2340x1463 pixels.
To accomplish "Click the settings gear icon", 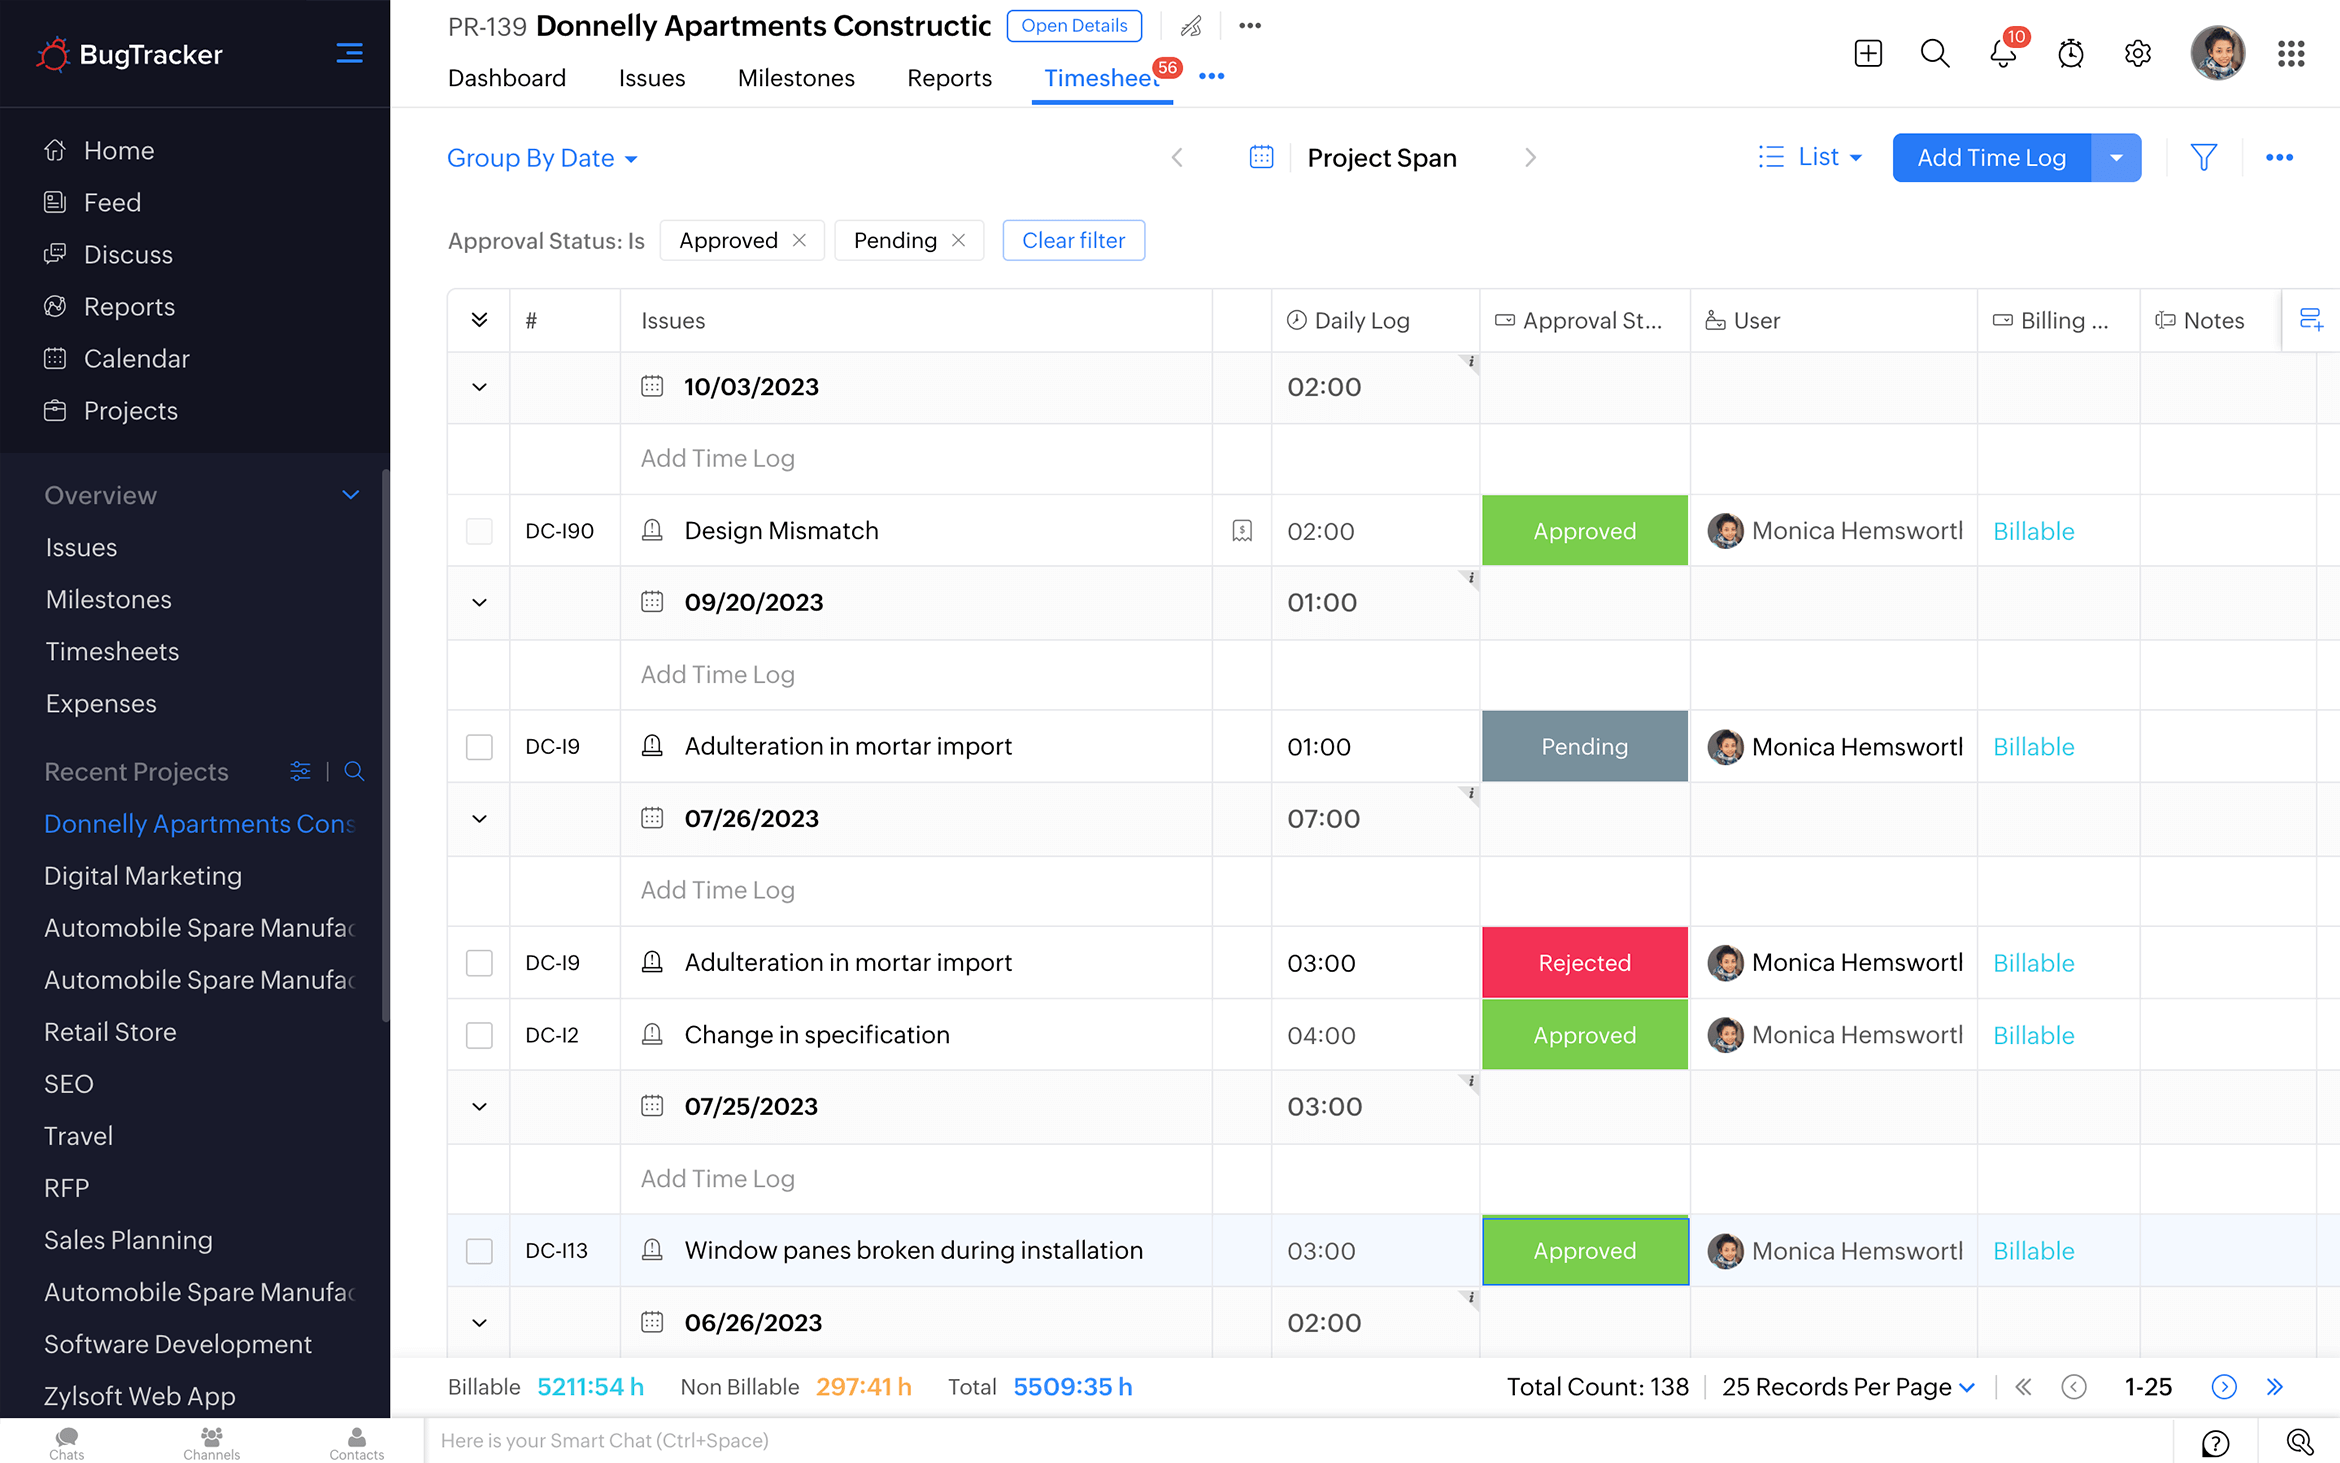I will pyautogui.click(x=2138, y=54).
